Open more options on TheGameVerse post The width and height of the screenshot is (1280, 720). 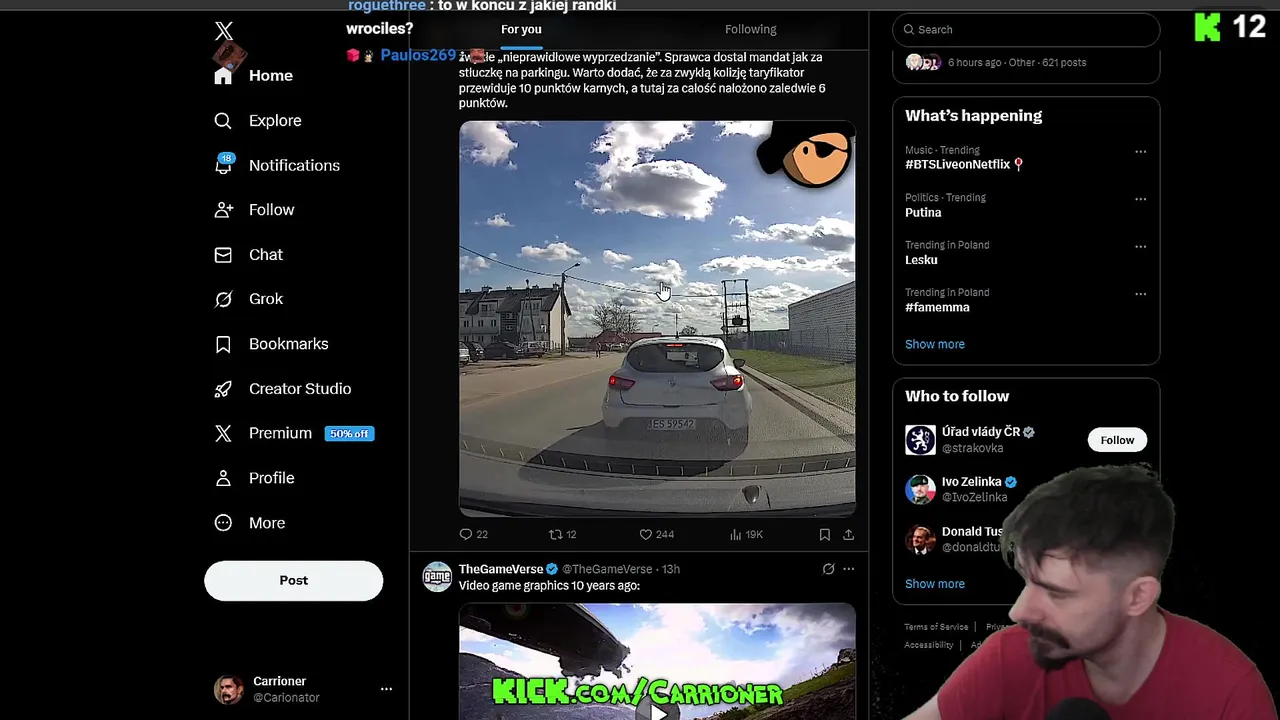click(x=848, y=569)
